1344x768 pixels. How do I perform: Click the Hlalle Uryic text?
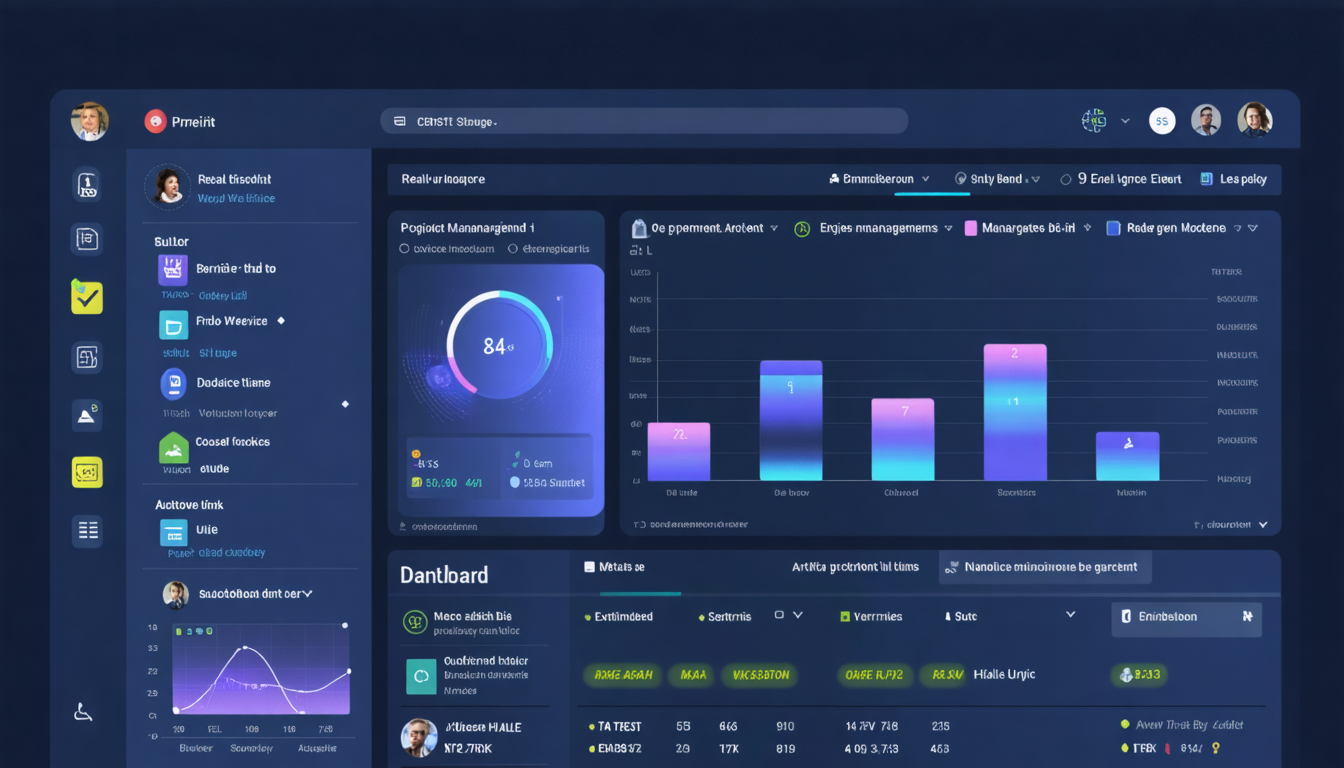(1004, 675)
